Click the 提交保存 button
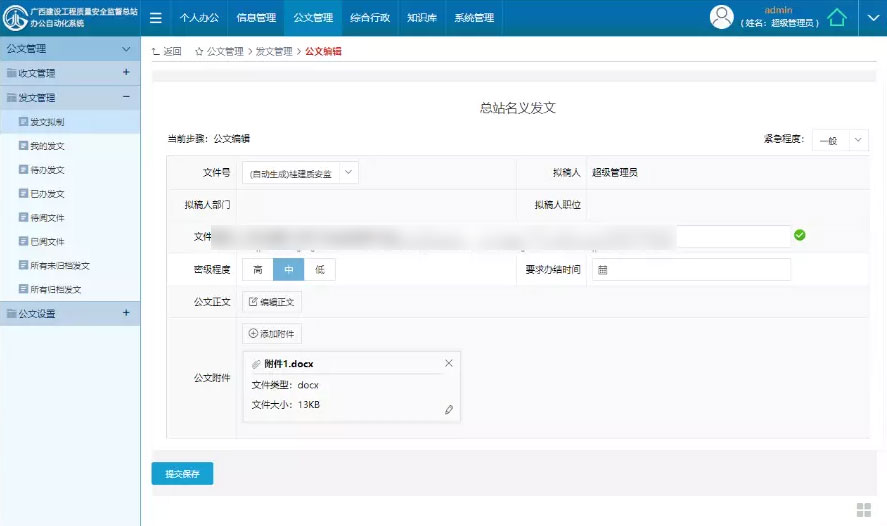Screen dimensions: 887x526 point(182,474)
